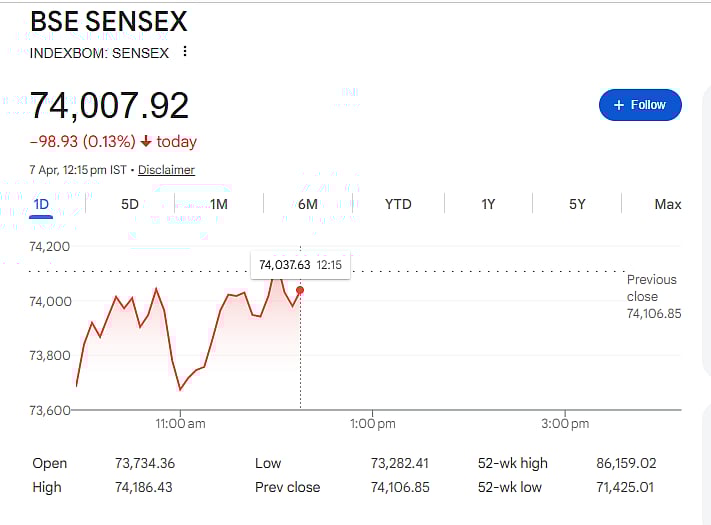This screenshot has height=525, width=711.
Task: Click the plus icon in Follow button
Action: (x=619, y=105)
